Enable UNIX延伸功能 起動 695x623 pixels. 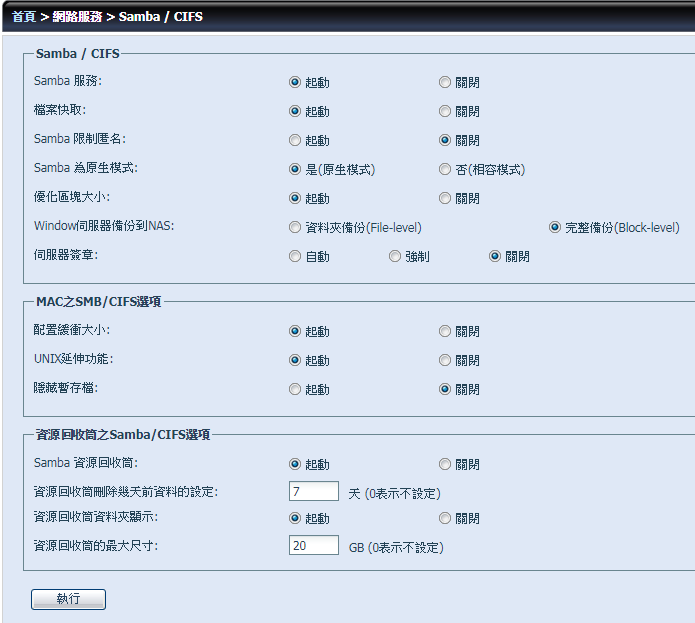295,360
